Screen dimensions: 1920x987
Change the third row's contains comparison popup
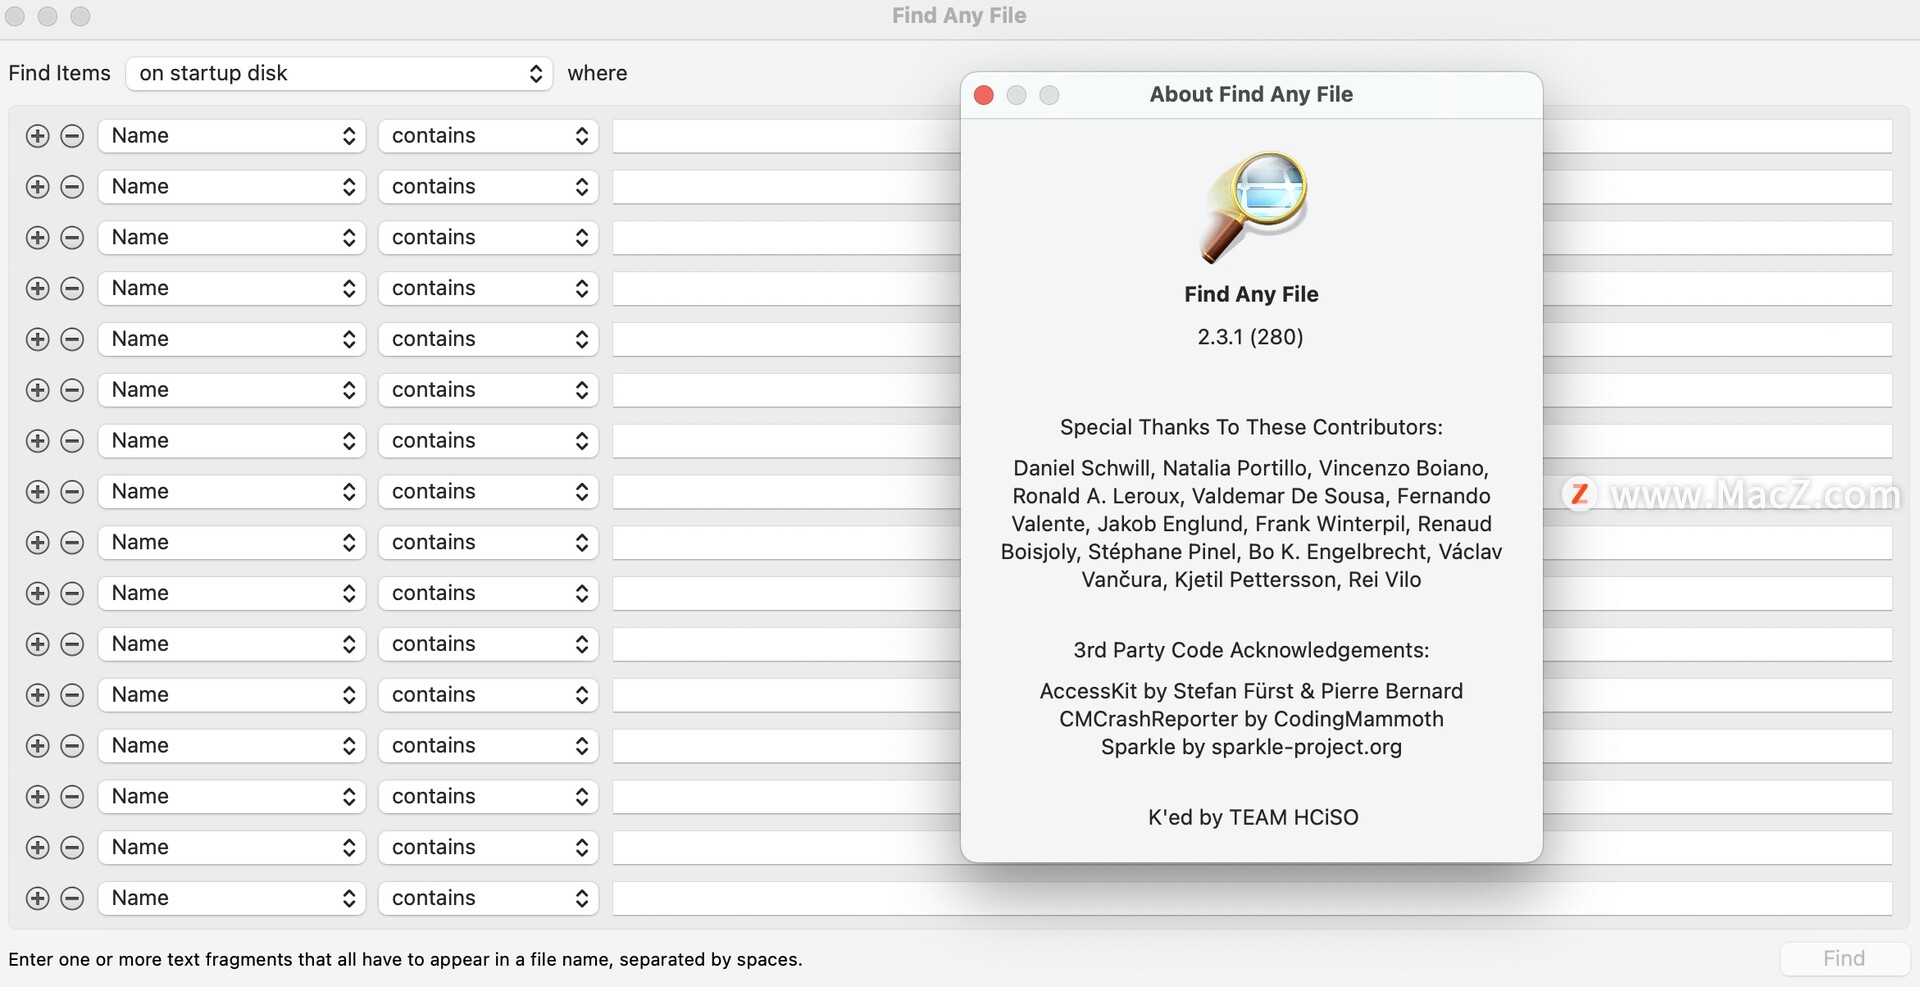[488, 238]
